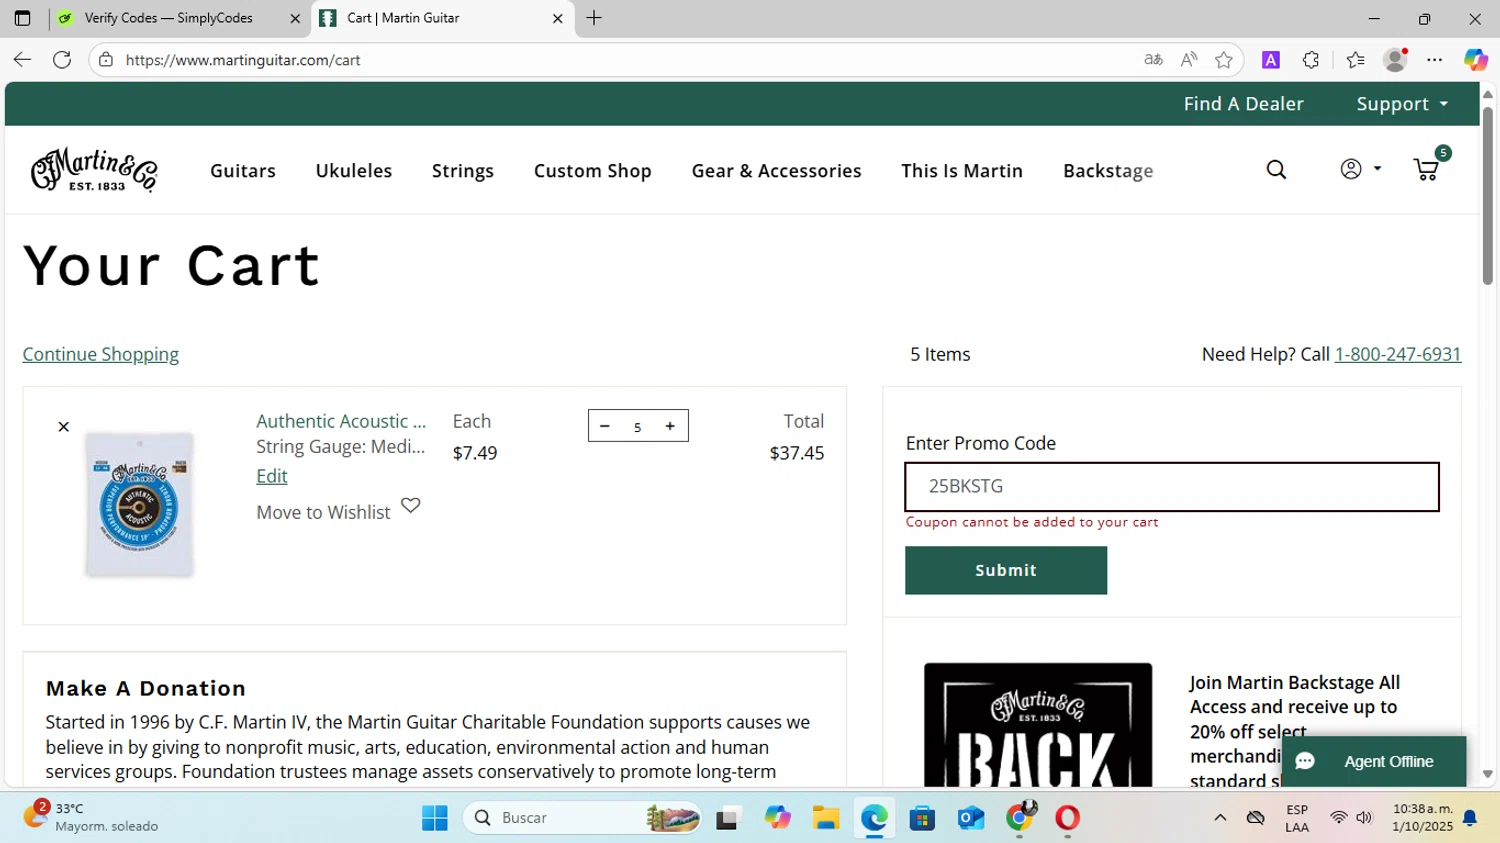
Task: Open the weather widget showing 33°C
Action: (x=92, y=817)
